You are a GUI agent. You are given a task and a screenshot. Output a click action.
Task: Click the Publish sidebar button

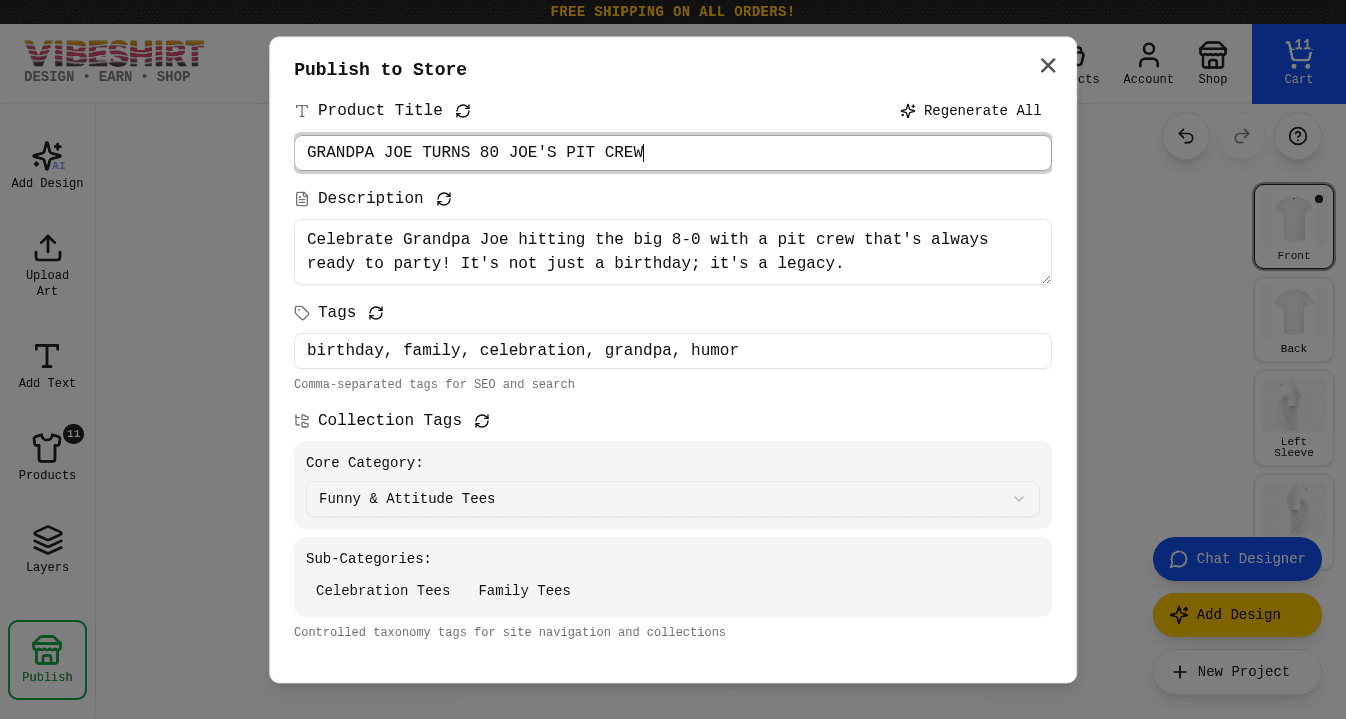click(x=47, y=660)
